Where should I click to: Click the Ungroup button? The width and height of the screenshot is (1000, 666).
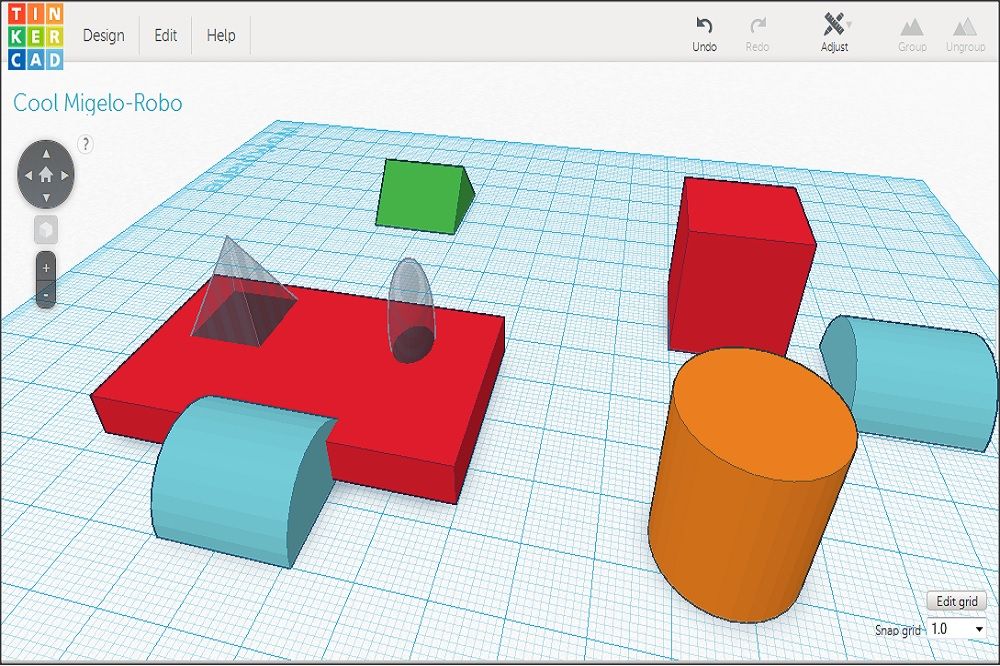tap(965, 34)
